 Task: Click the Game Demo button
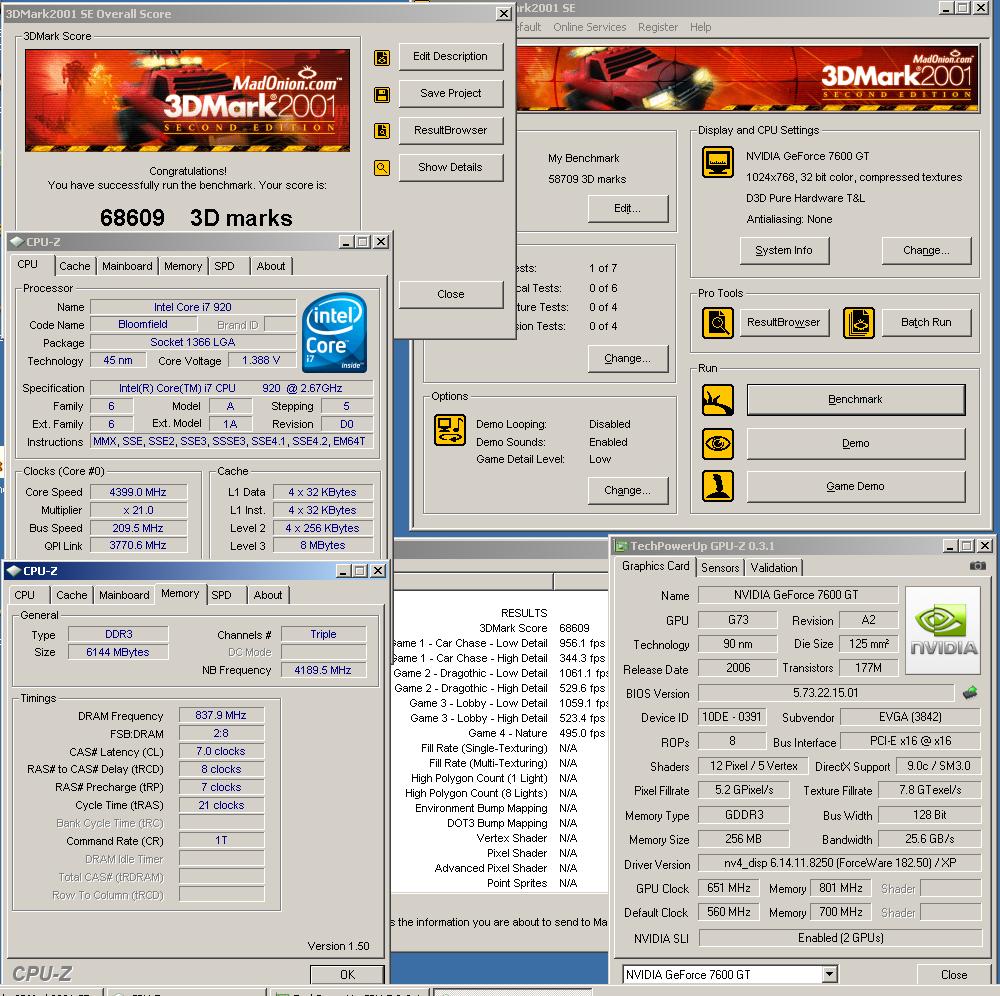855,487
